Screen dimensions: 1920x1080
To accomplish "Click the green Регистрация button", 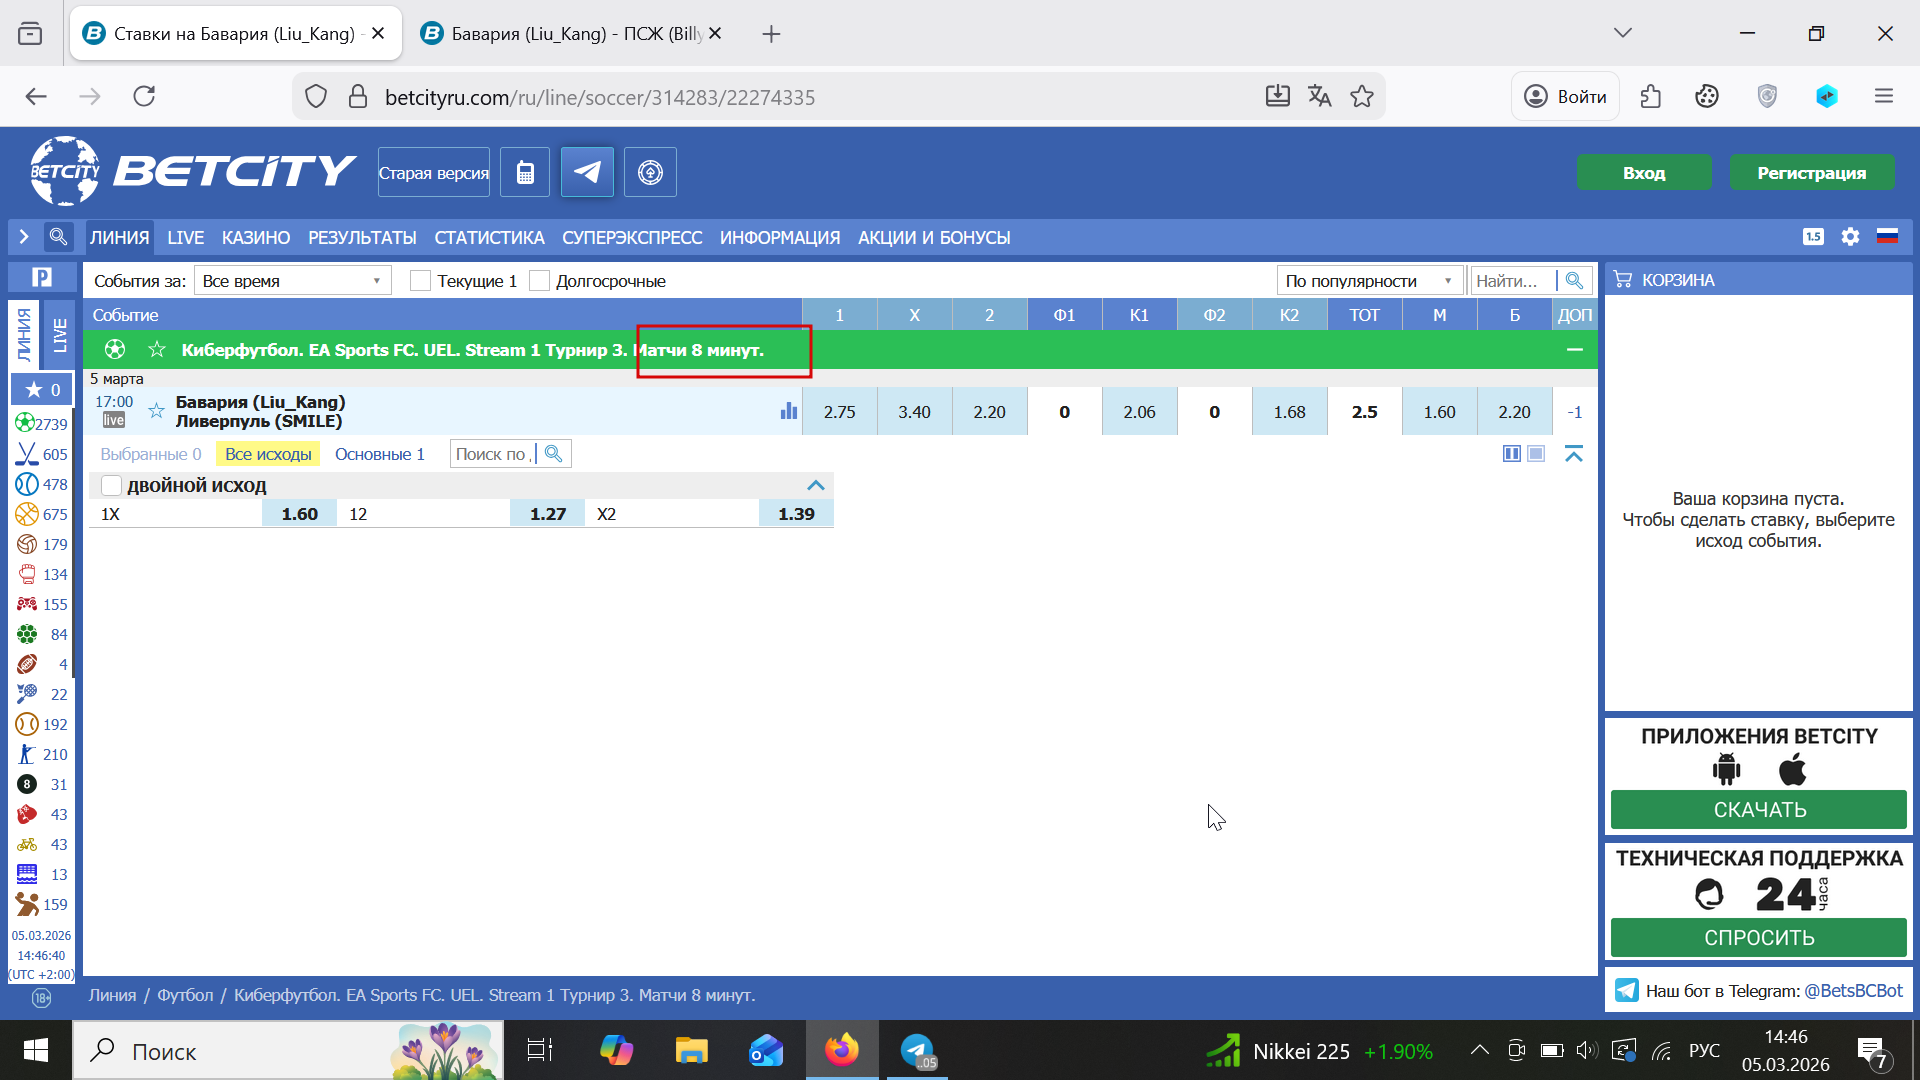I will 1811,172.
